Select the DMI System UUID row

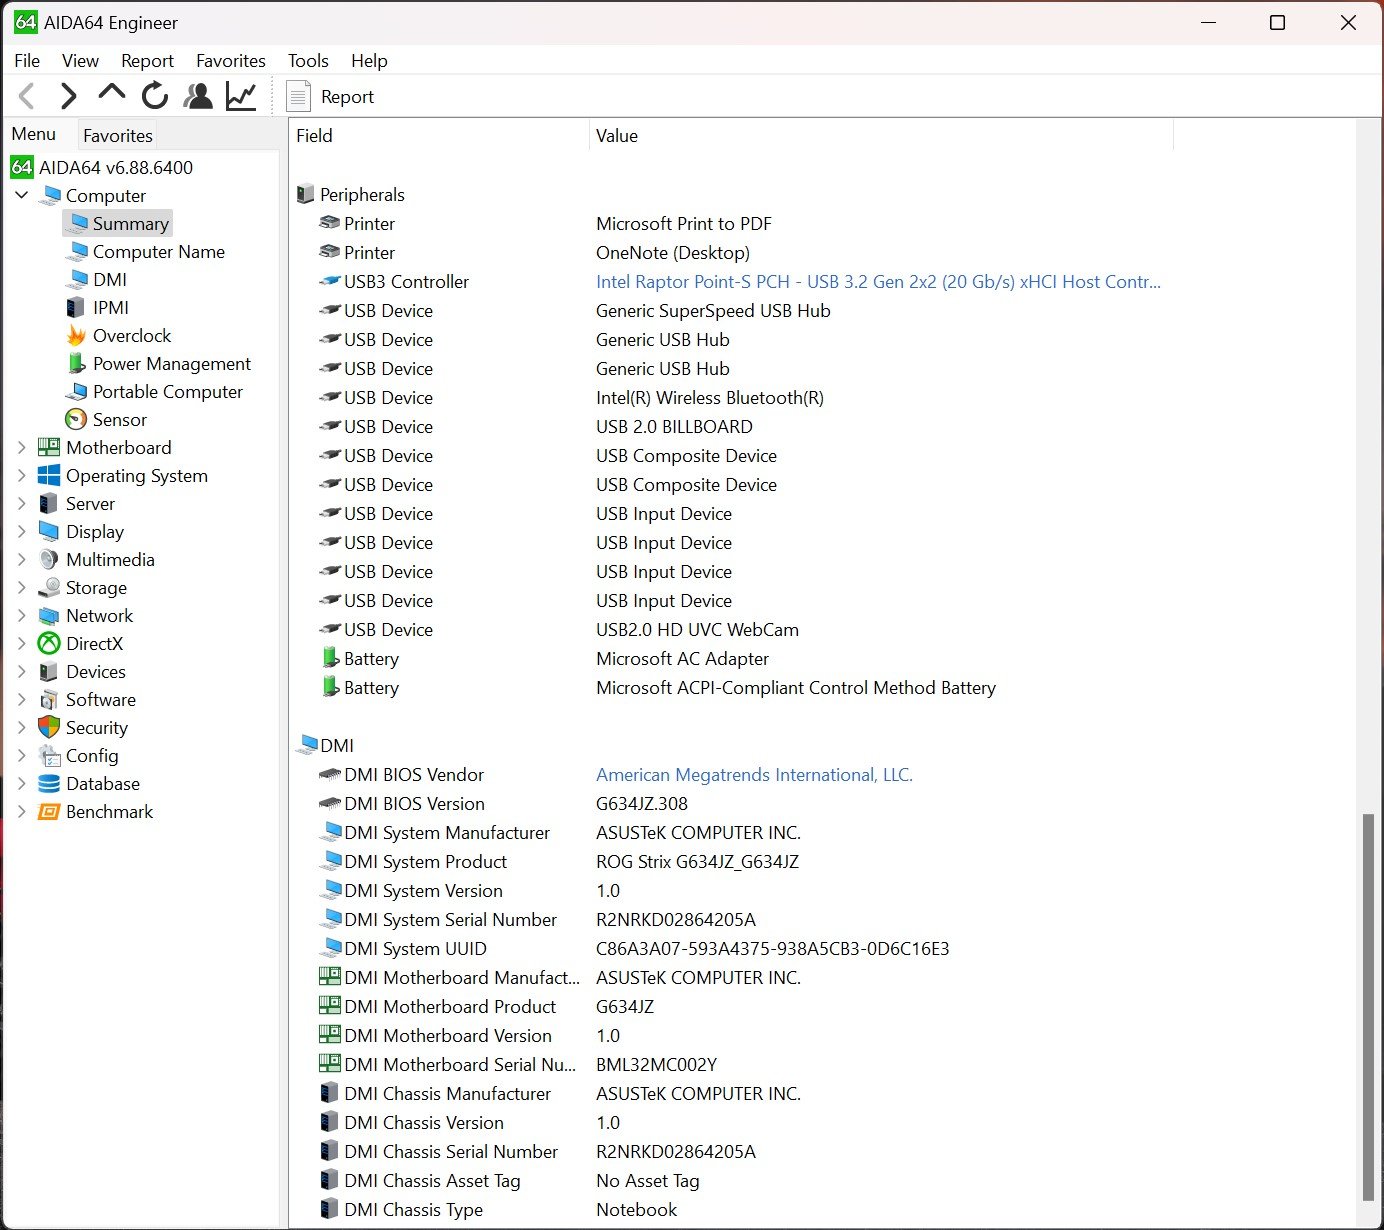pyautogui.click(x=730, y=949)
